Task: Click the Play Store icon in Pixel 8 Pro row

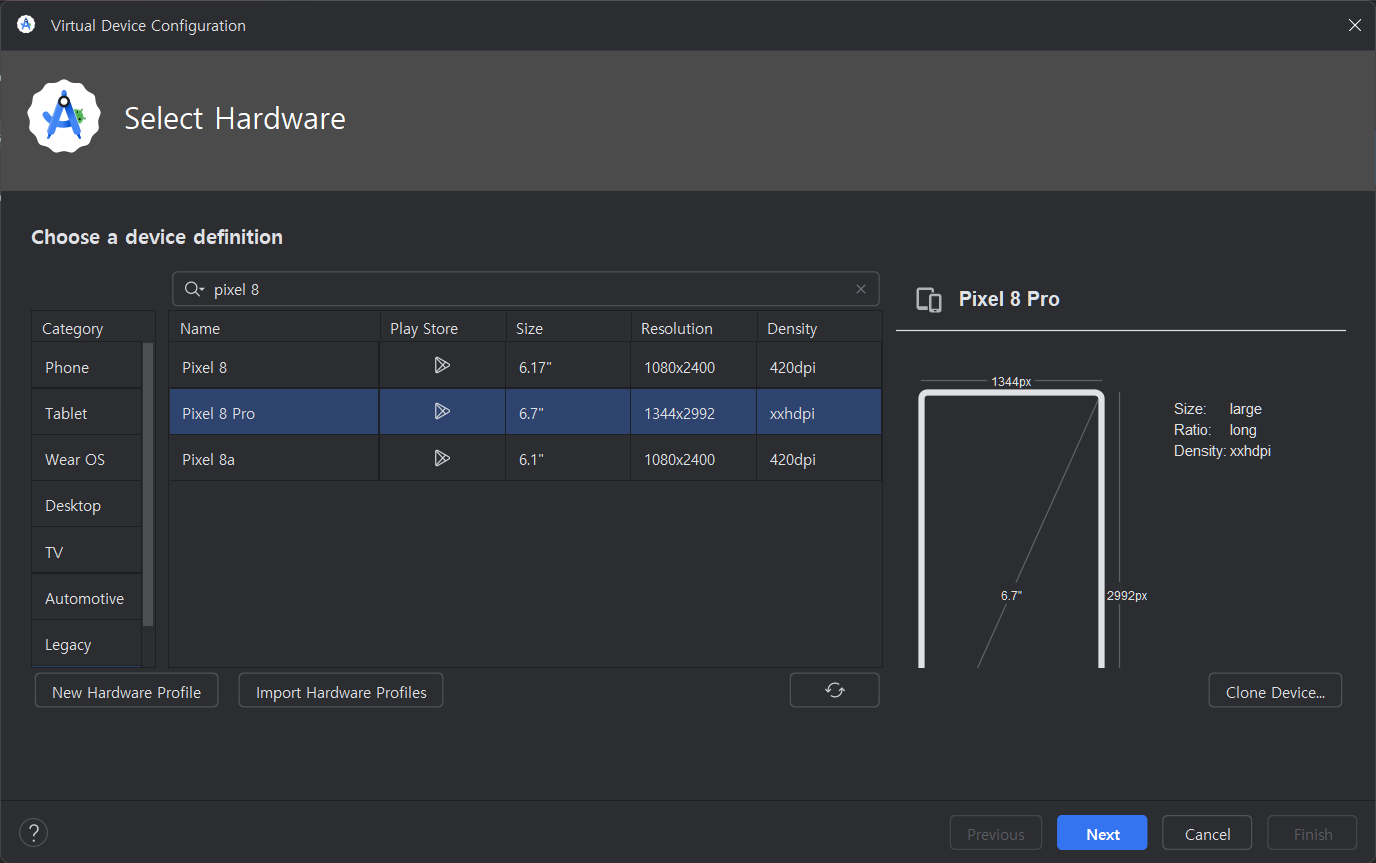Action: click(442, 412)
